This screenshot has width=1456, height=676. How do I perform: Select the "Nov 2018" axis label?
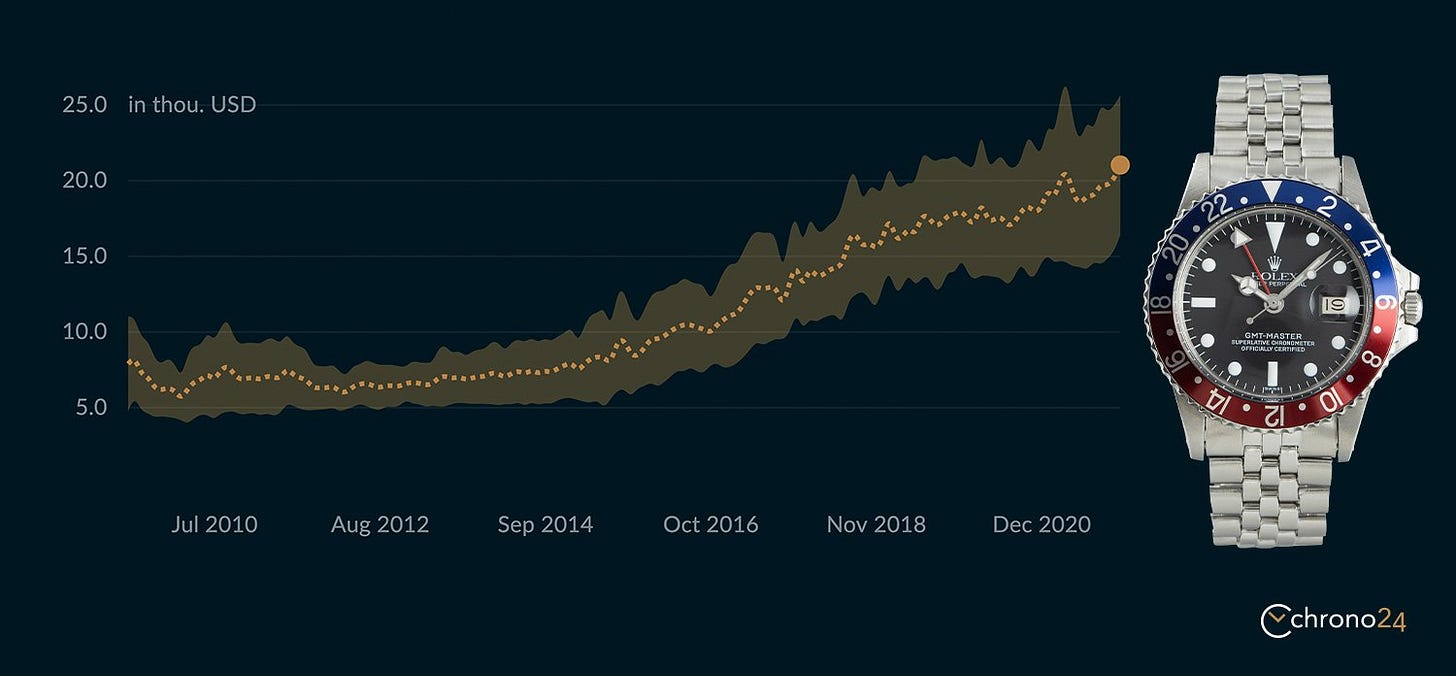pyautogui.click(x=876, y=524)
